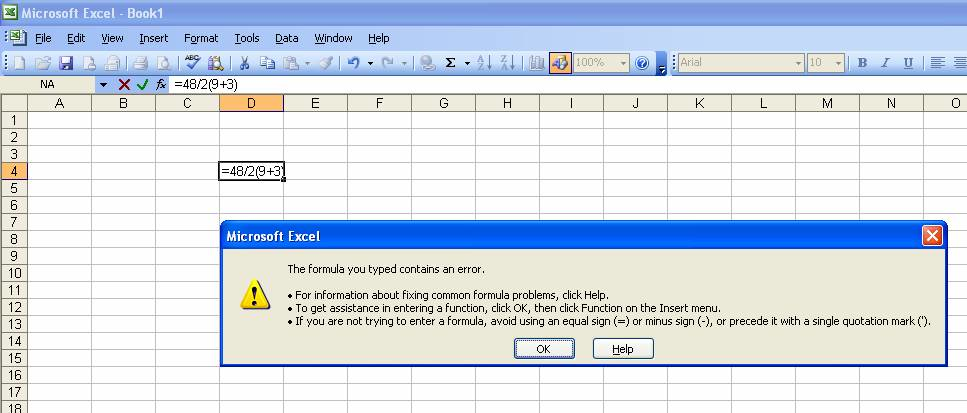Toggle Underline formatting
Screen dimensions: 967x413
click(908, 63)
